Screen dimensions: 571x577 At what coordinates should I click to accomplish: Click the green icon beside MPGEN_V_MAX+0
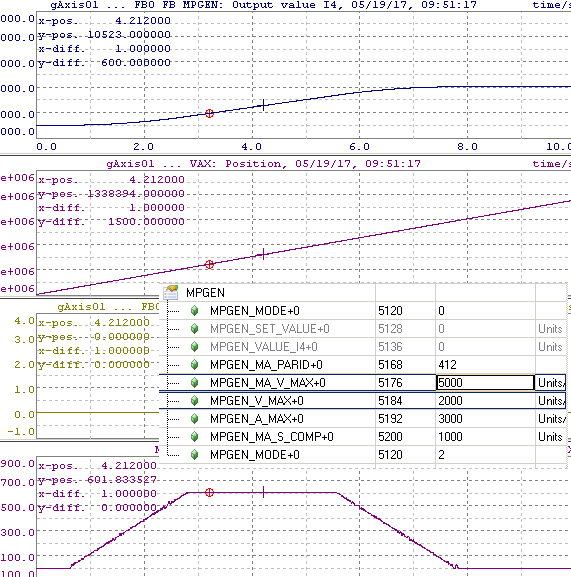click(195, 401)
